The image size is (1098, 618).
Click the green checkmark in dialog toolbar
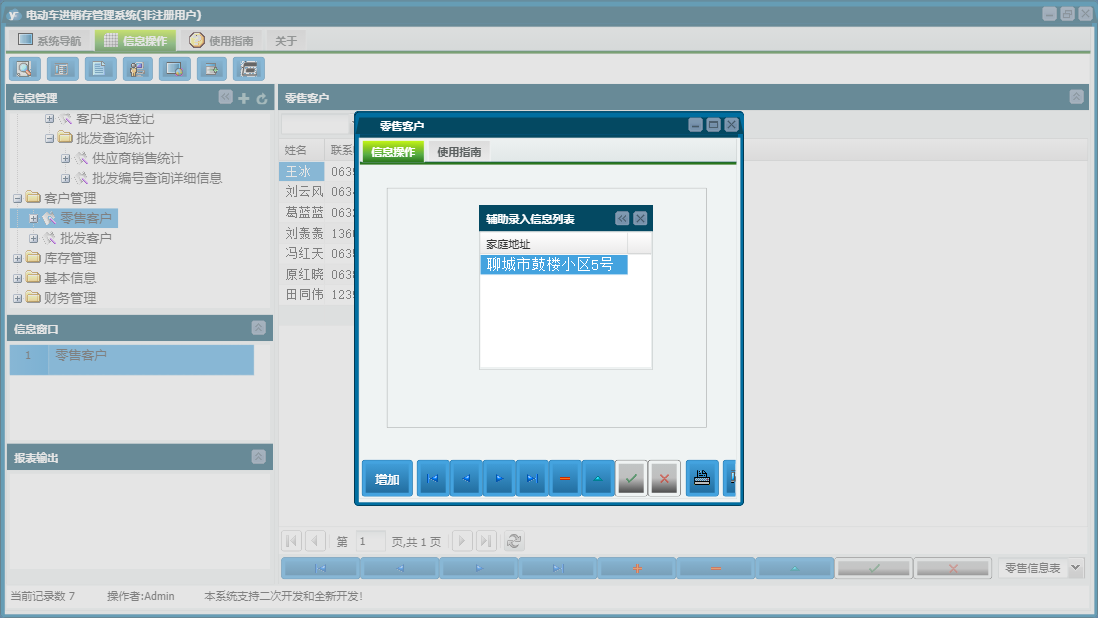(631, 479)
